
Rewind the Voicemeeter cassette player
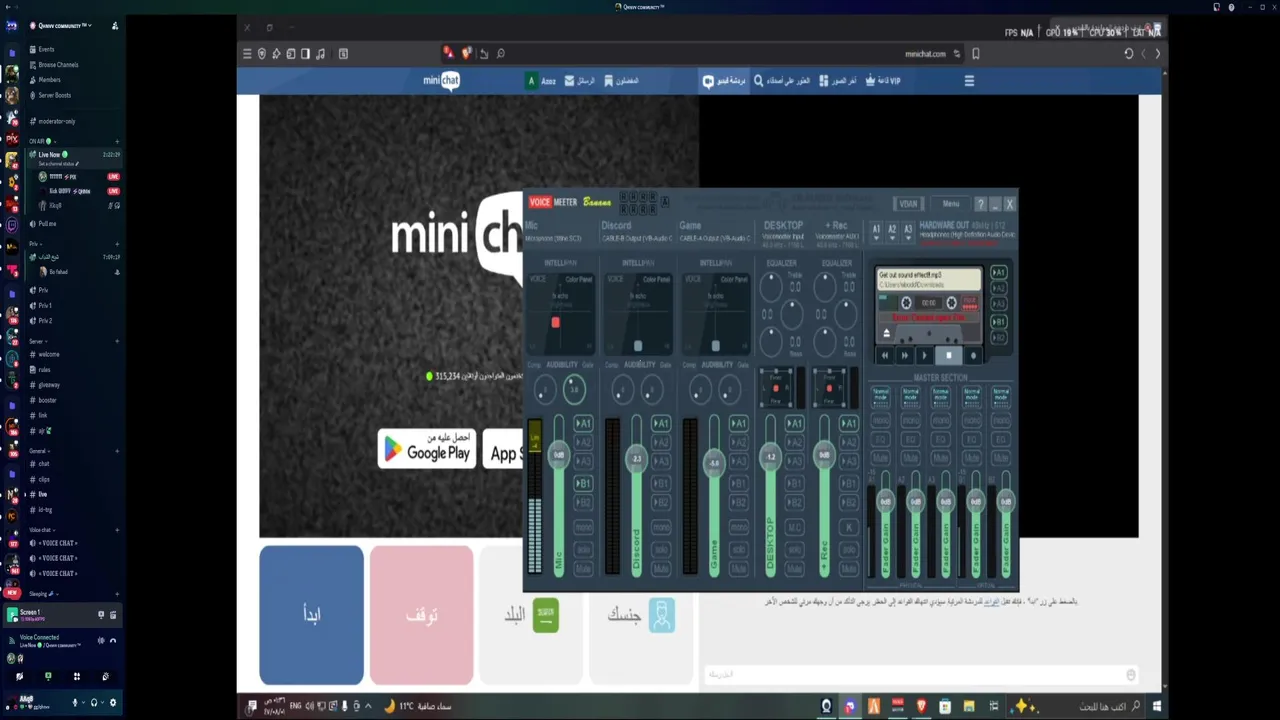[x=885, y=355]
